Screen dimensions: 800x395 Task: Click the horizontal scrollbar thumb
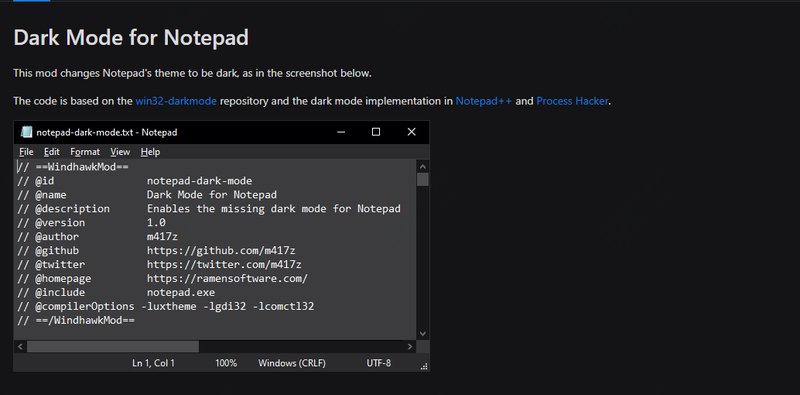tap(113, 347)
